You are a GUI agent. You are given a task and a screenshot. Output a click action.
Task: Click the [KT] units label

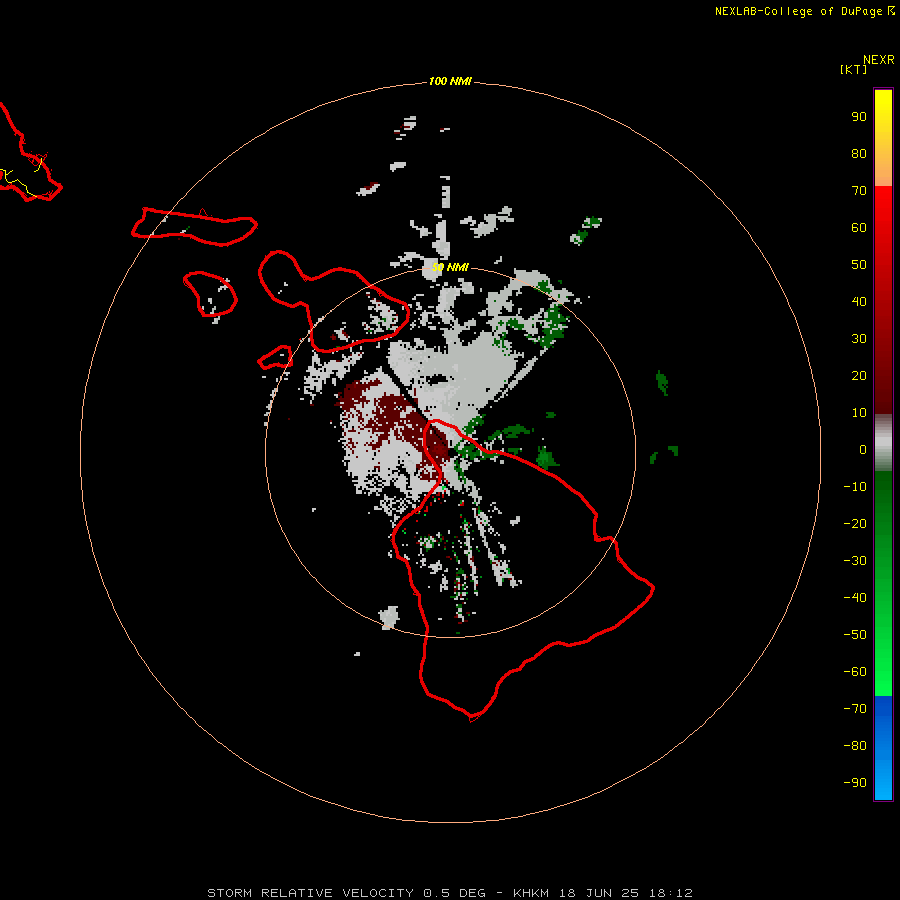[x=854, y=69]
